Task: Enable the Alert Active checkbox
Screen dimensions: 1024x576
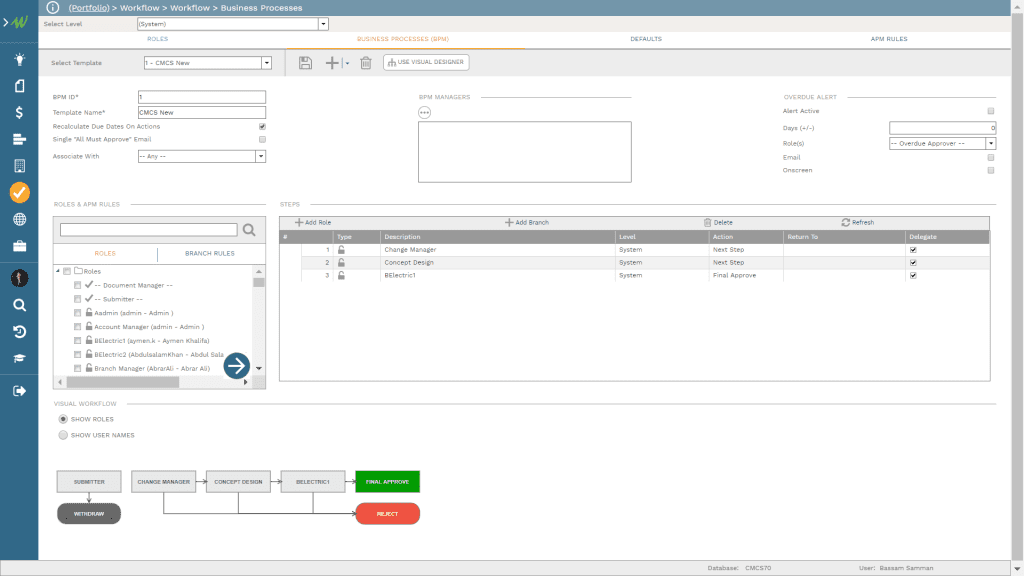Action: [991, 111]
